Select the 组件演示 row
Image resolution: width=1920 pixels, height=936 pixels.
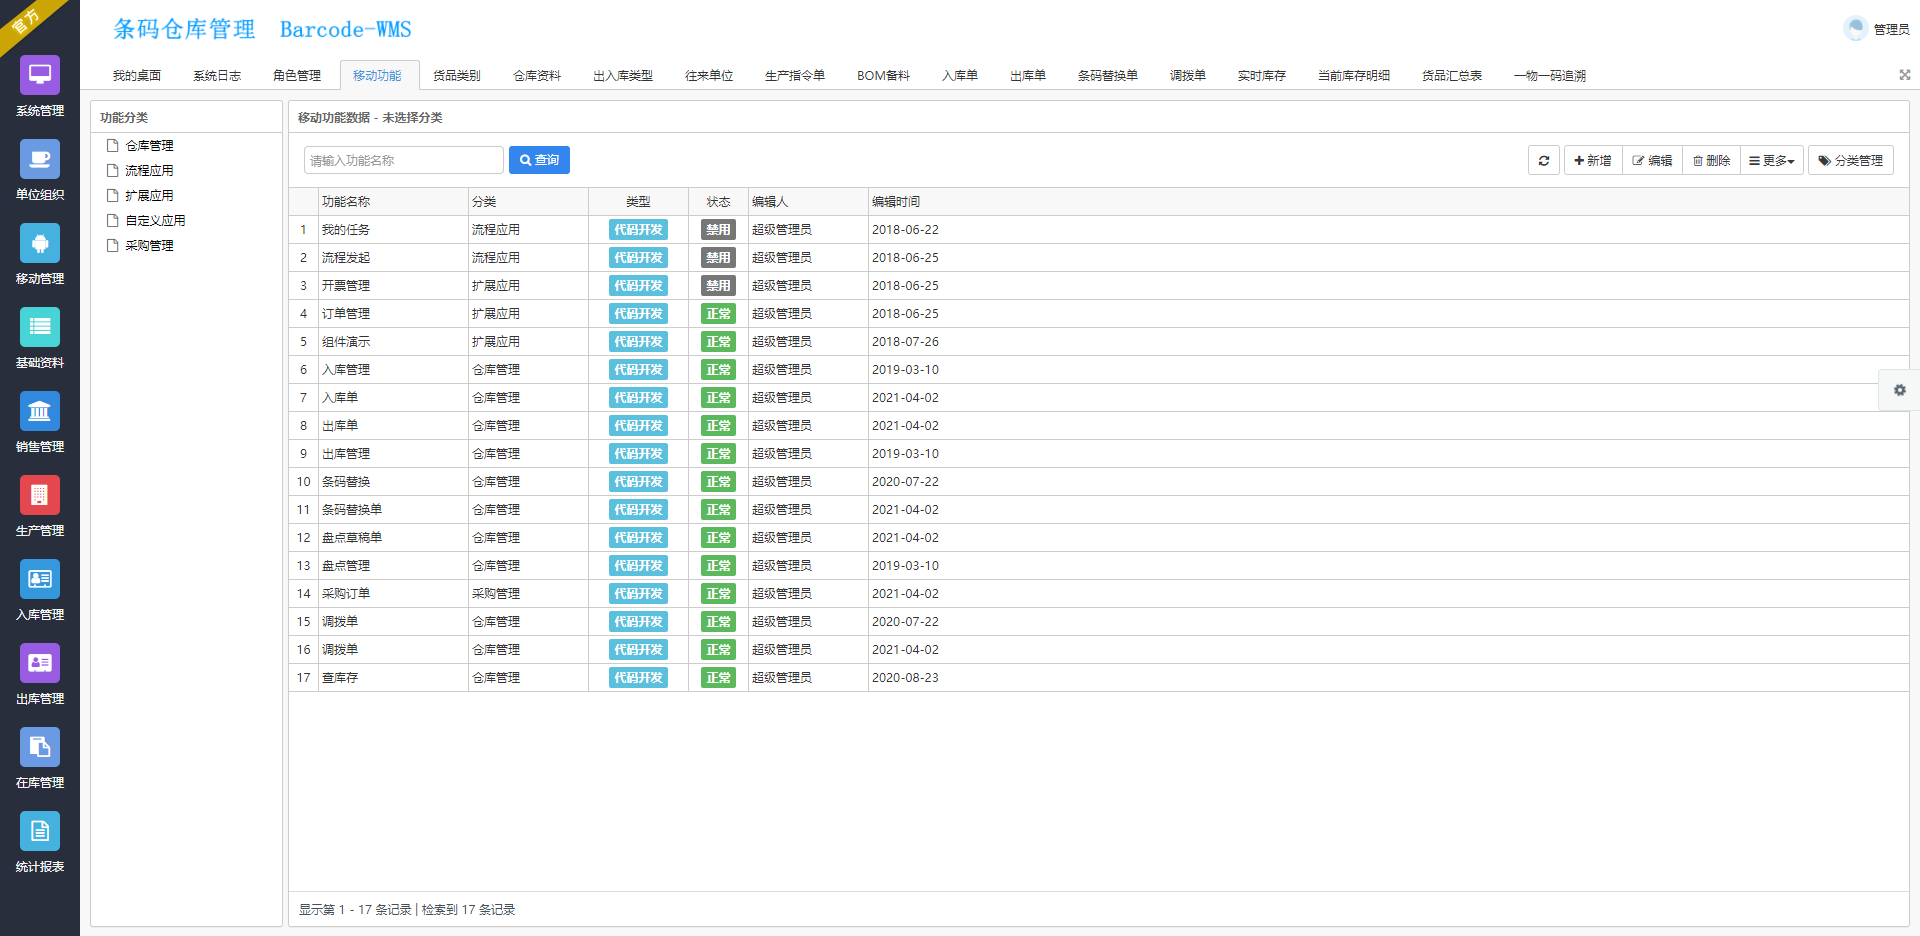coord(1099,342)
